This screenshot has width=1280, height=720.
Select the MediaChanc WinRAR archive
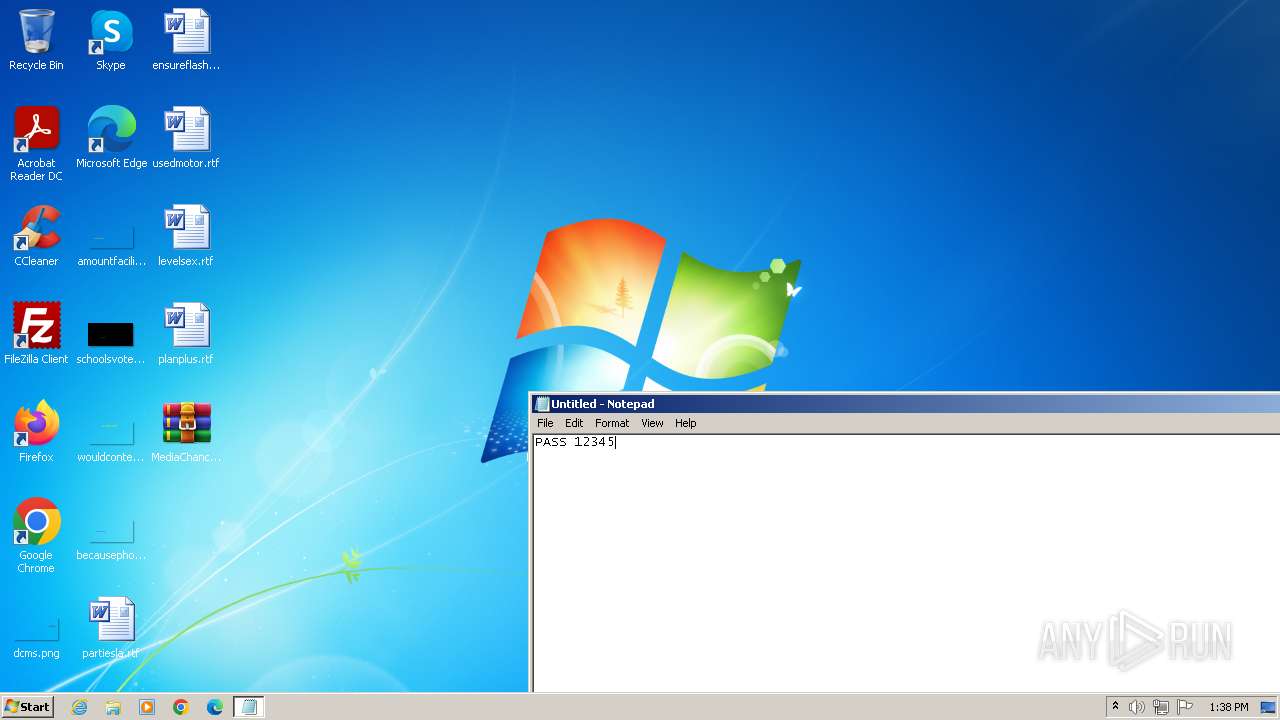[x=186, y=432]
